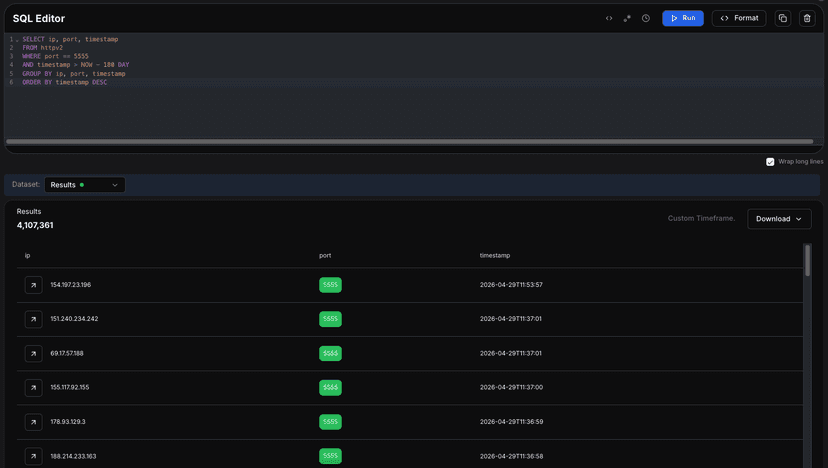This screenshot has width=828, height=468.
Task: Copy the query with the copy icon
Action: (783, 18)
